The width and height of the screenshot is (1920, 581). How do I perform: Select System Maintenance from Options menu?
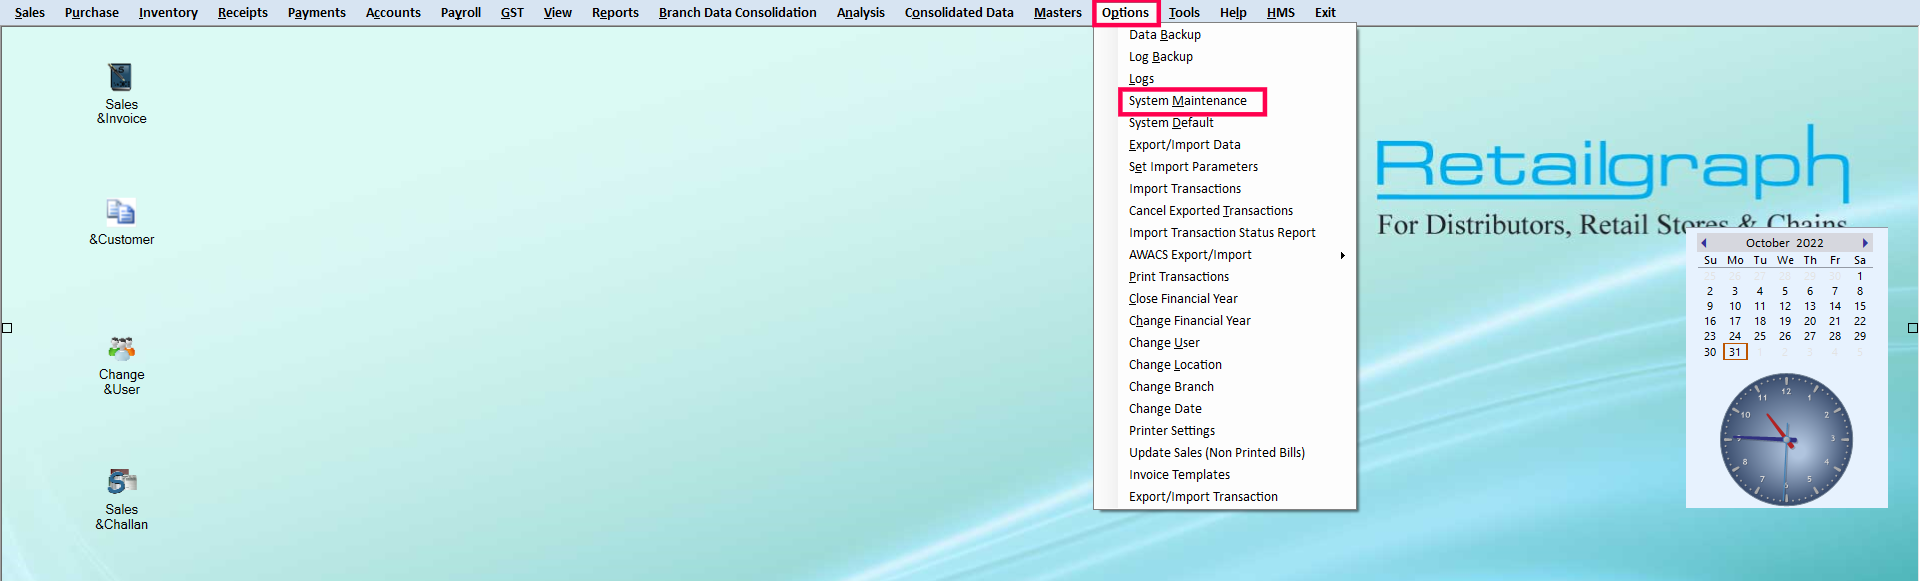coord(1188,101)
